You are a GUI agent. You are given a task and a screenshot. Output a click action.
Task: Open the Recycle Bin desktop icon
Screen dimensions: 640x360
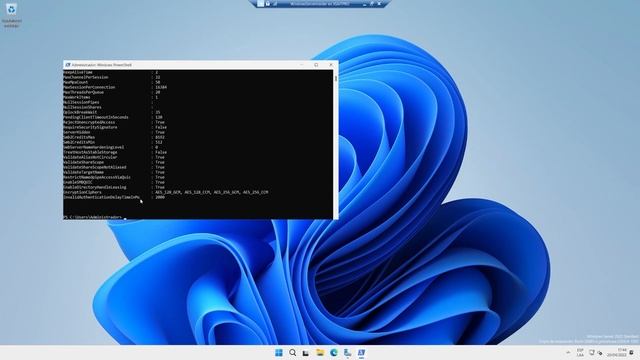(x=11, y=15)
